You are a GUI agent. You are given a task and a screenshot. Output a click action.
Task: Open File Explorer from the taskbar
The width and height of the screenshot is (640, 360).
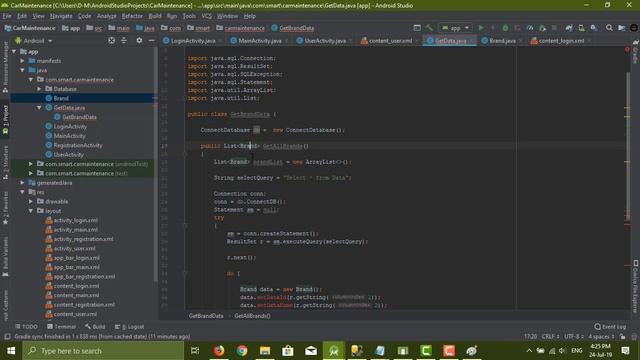[x=265, y=351]
